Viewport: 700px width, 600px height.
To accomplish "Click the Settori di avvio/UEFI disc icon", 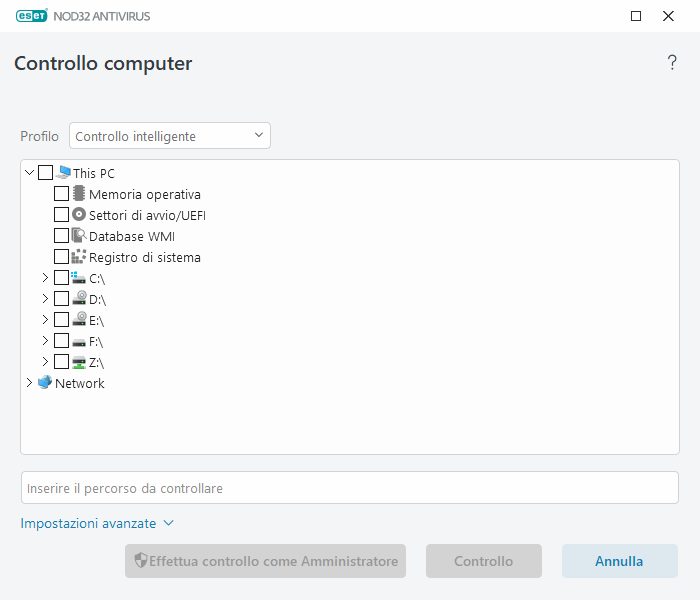I will 79,215.
